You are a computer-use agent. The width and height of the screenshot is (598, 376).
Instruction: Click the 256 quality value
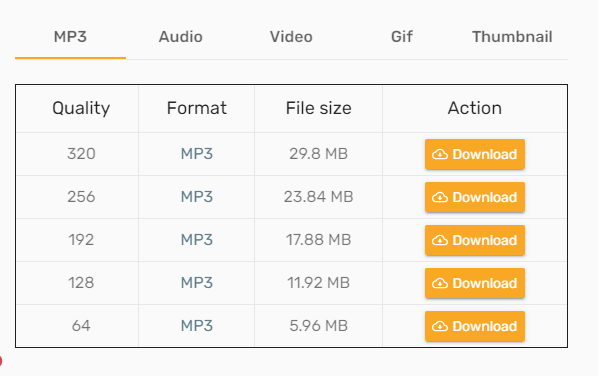tap(81, 197)
